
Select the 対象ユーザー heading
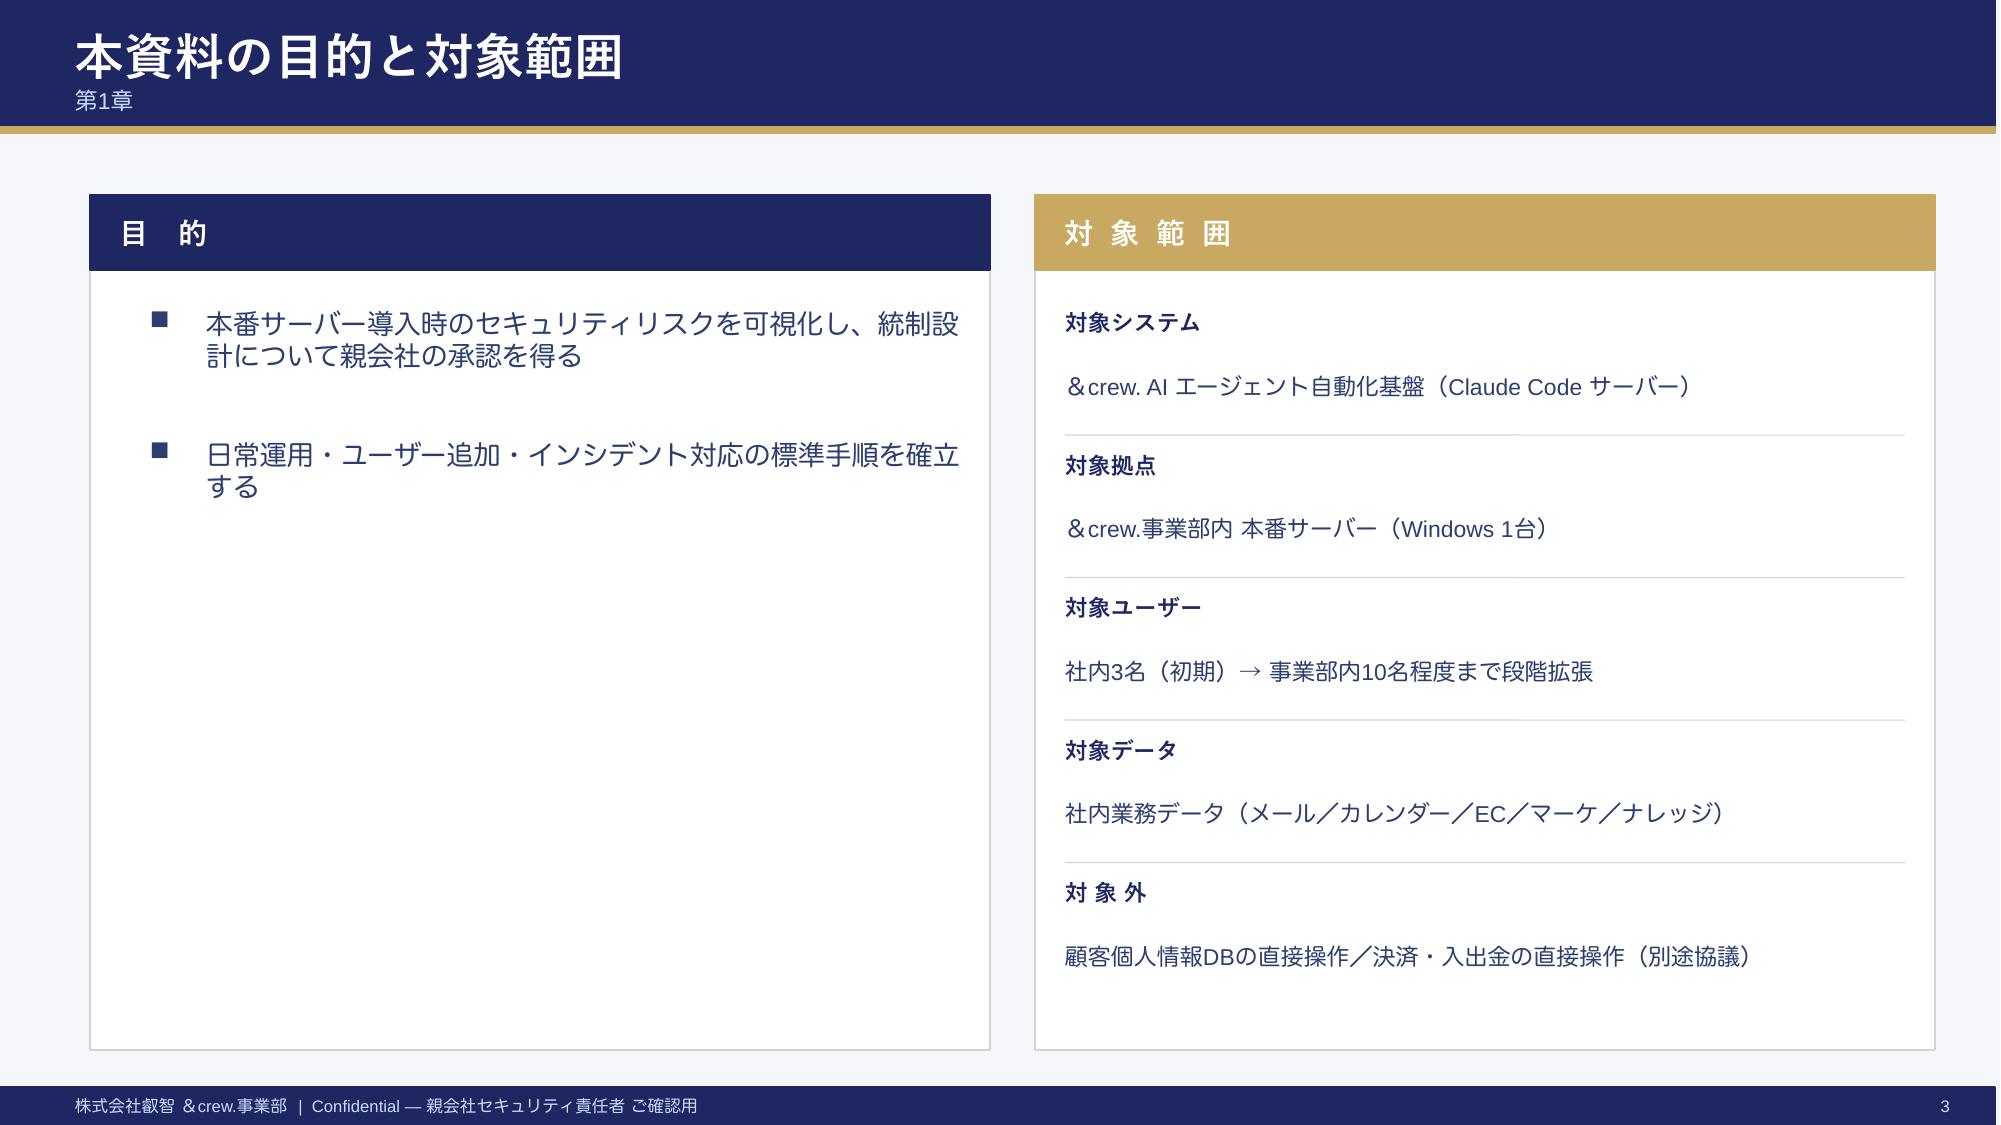1133,608
